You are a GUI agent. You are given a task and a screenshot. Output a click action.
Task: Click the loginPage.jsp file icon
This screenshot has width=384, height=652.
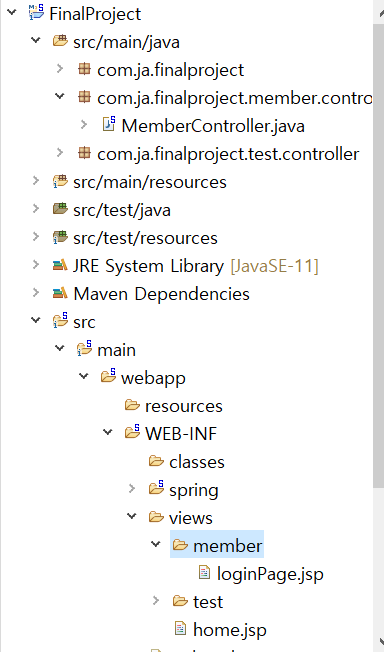point(204,573)
